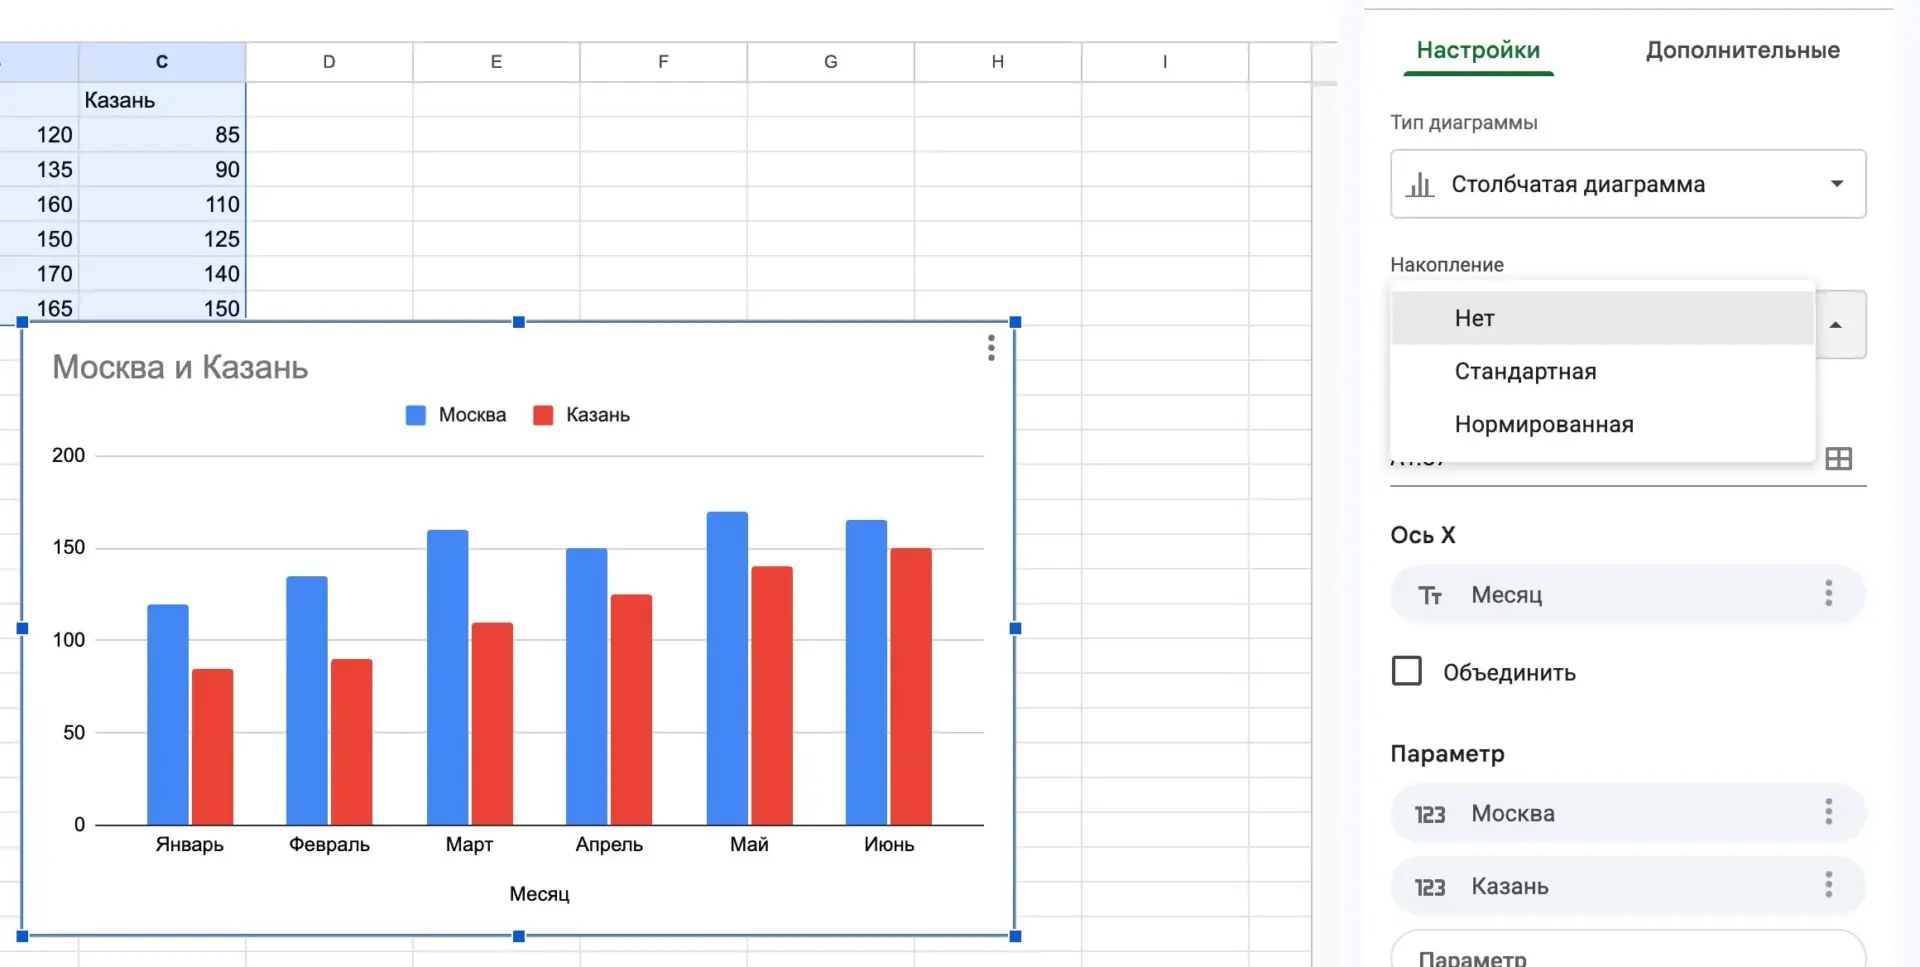Choose Нет in the stacking list
The width and height of the screenshot is (1920, 967).
click(x=1602, y=318)
